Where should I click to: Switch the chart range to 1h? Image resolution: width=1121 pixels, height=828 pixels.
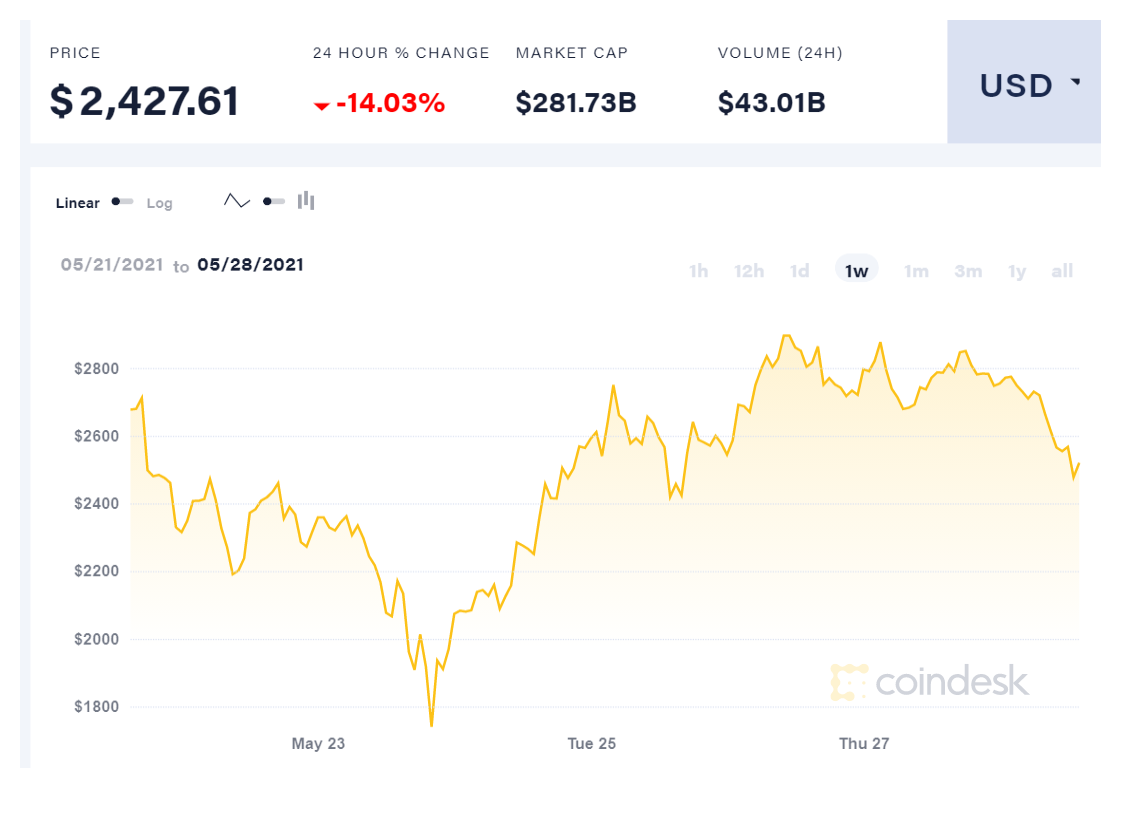(x=698, y=271)
